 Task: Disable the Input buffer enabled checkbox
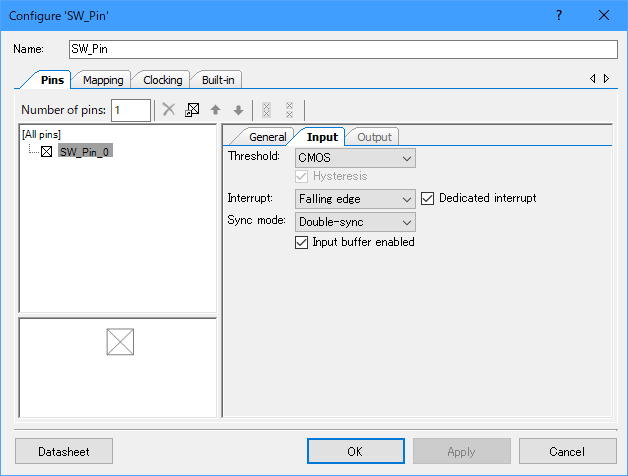tap(302, 242)
